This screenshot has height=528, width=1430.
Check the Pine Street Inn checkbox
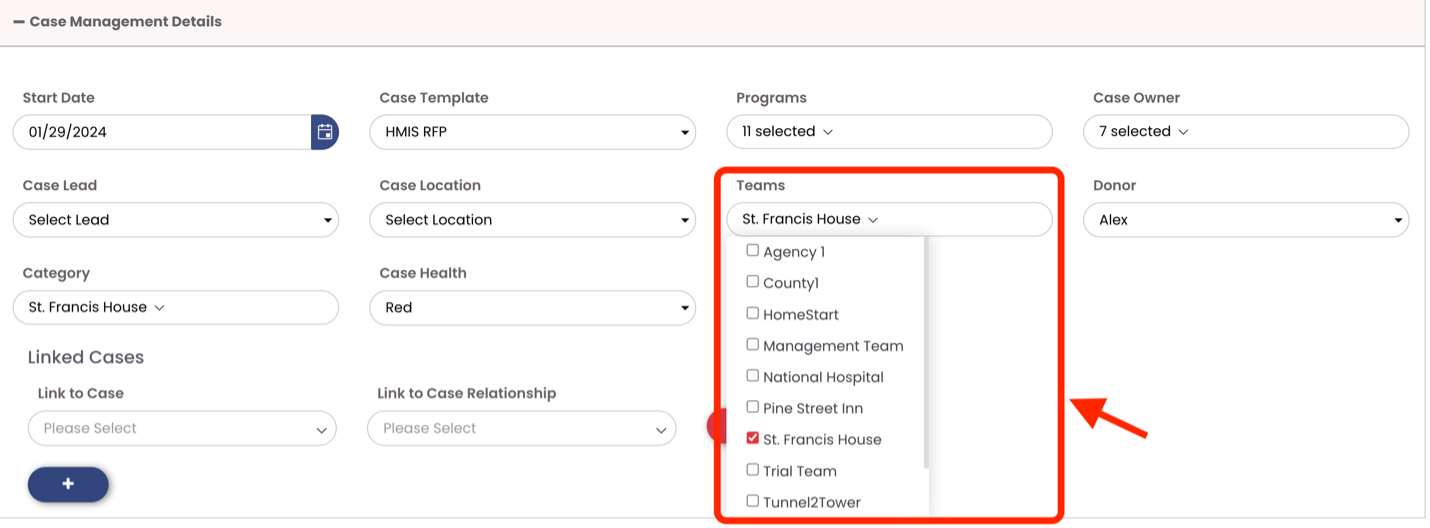click(x=753, y=407)
